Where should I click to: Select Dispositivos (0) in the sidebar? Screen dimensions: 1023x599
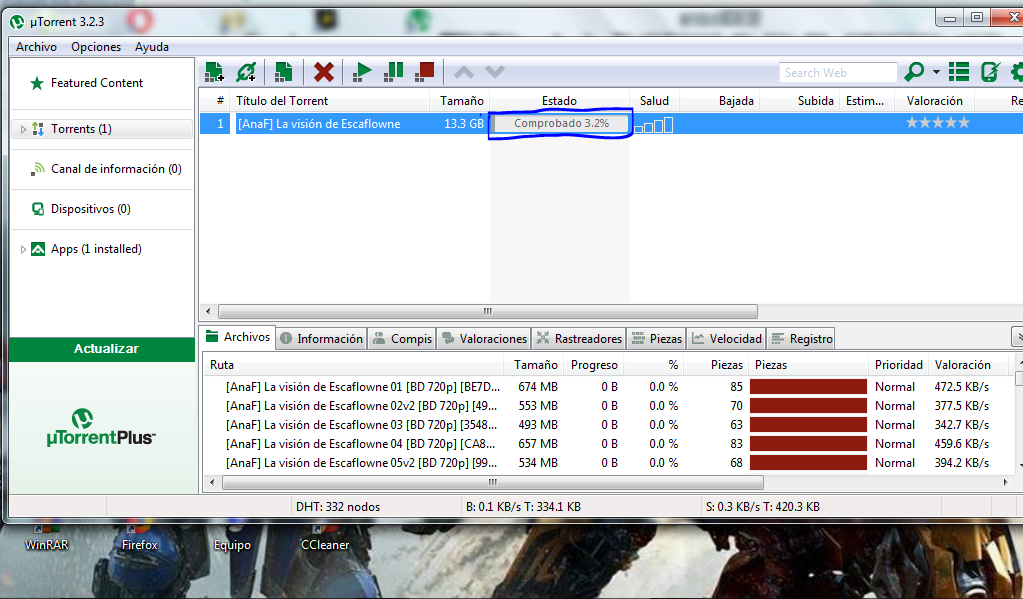click(x=91, y=209)
